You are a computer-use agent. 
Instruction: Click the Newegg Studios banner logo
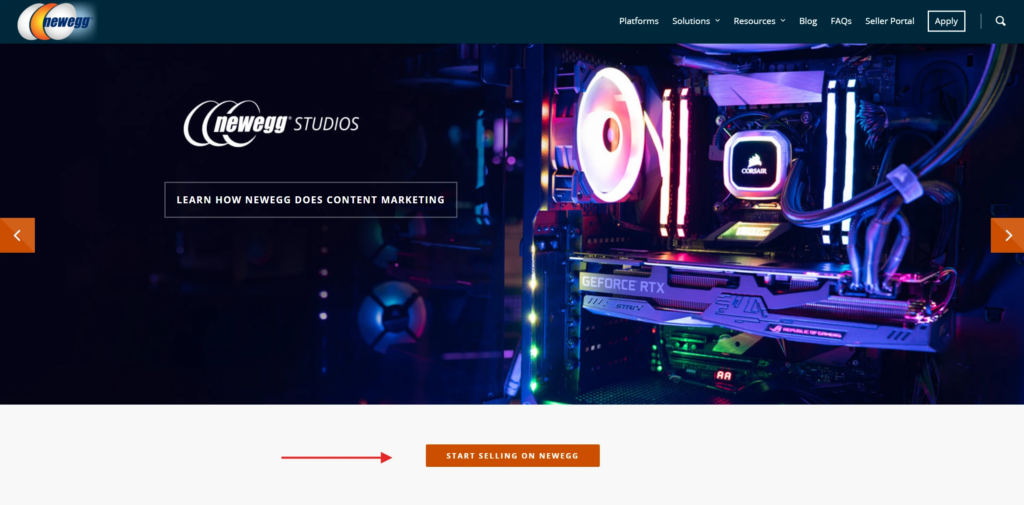[x=271, y=123]
